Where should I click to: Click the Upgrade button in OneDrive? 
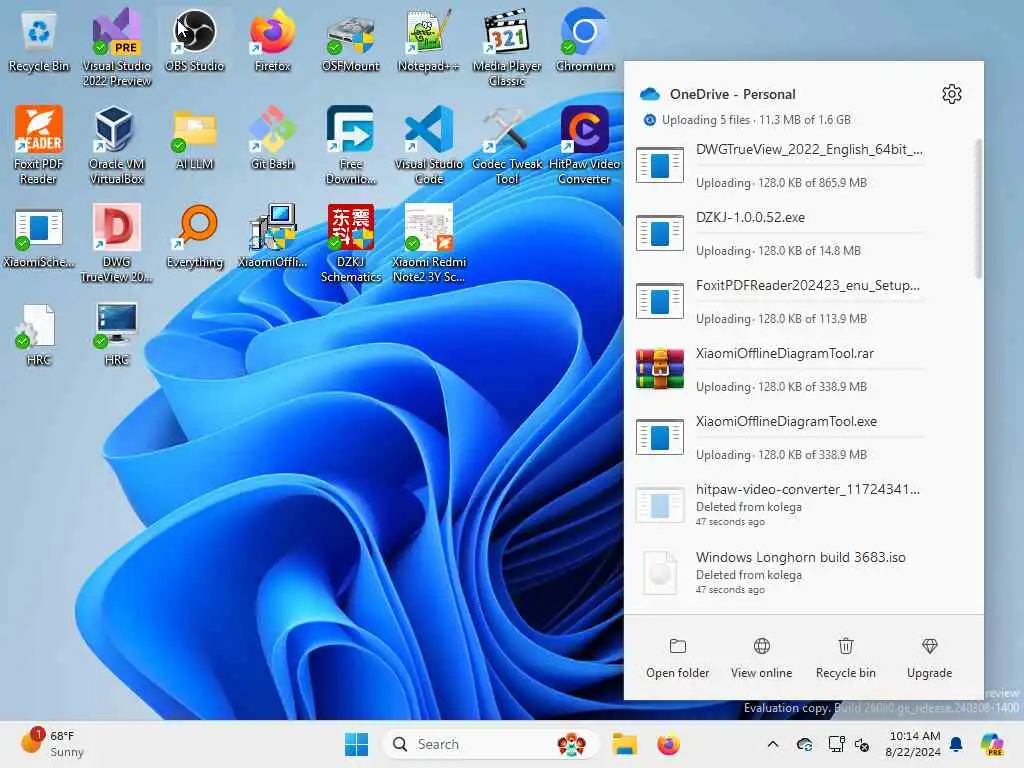point(929,658)
